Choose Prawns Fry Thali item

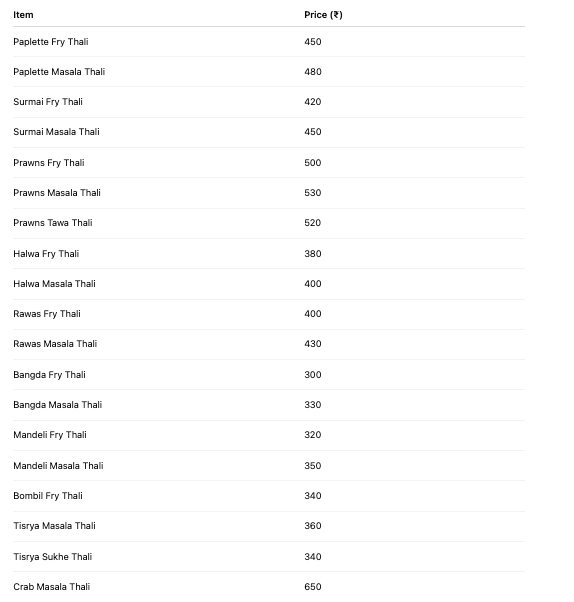coord(49,163)
